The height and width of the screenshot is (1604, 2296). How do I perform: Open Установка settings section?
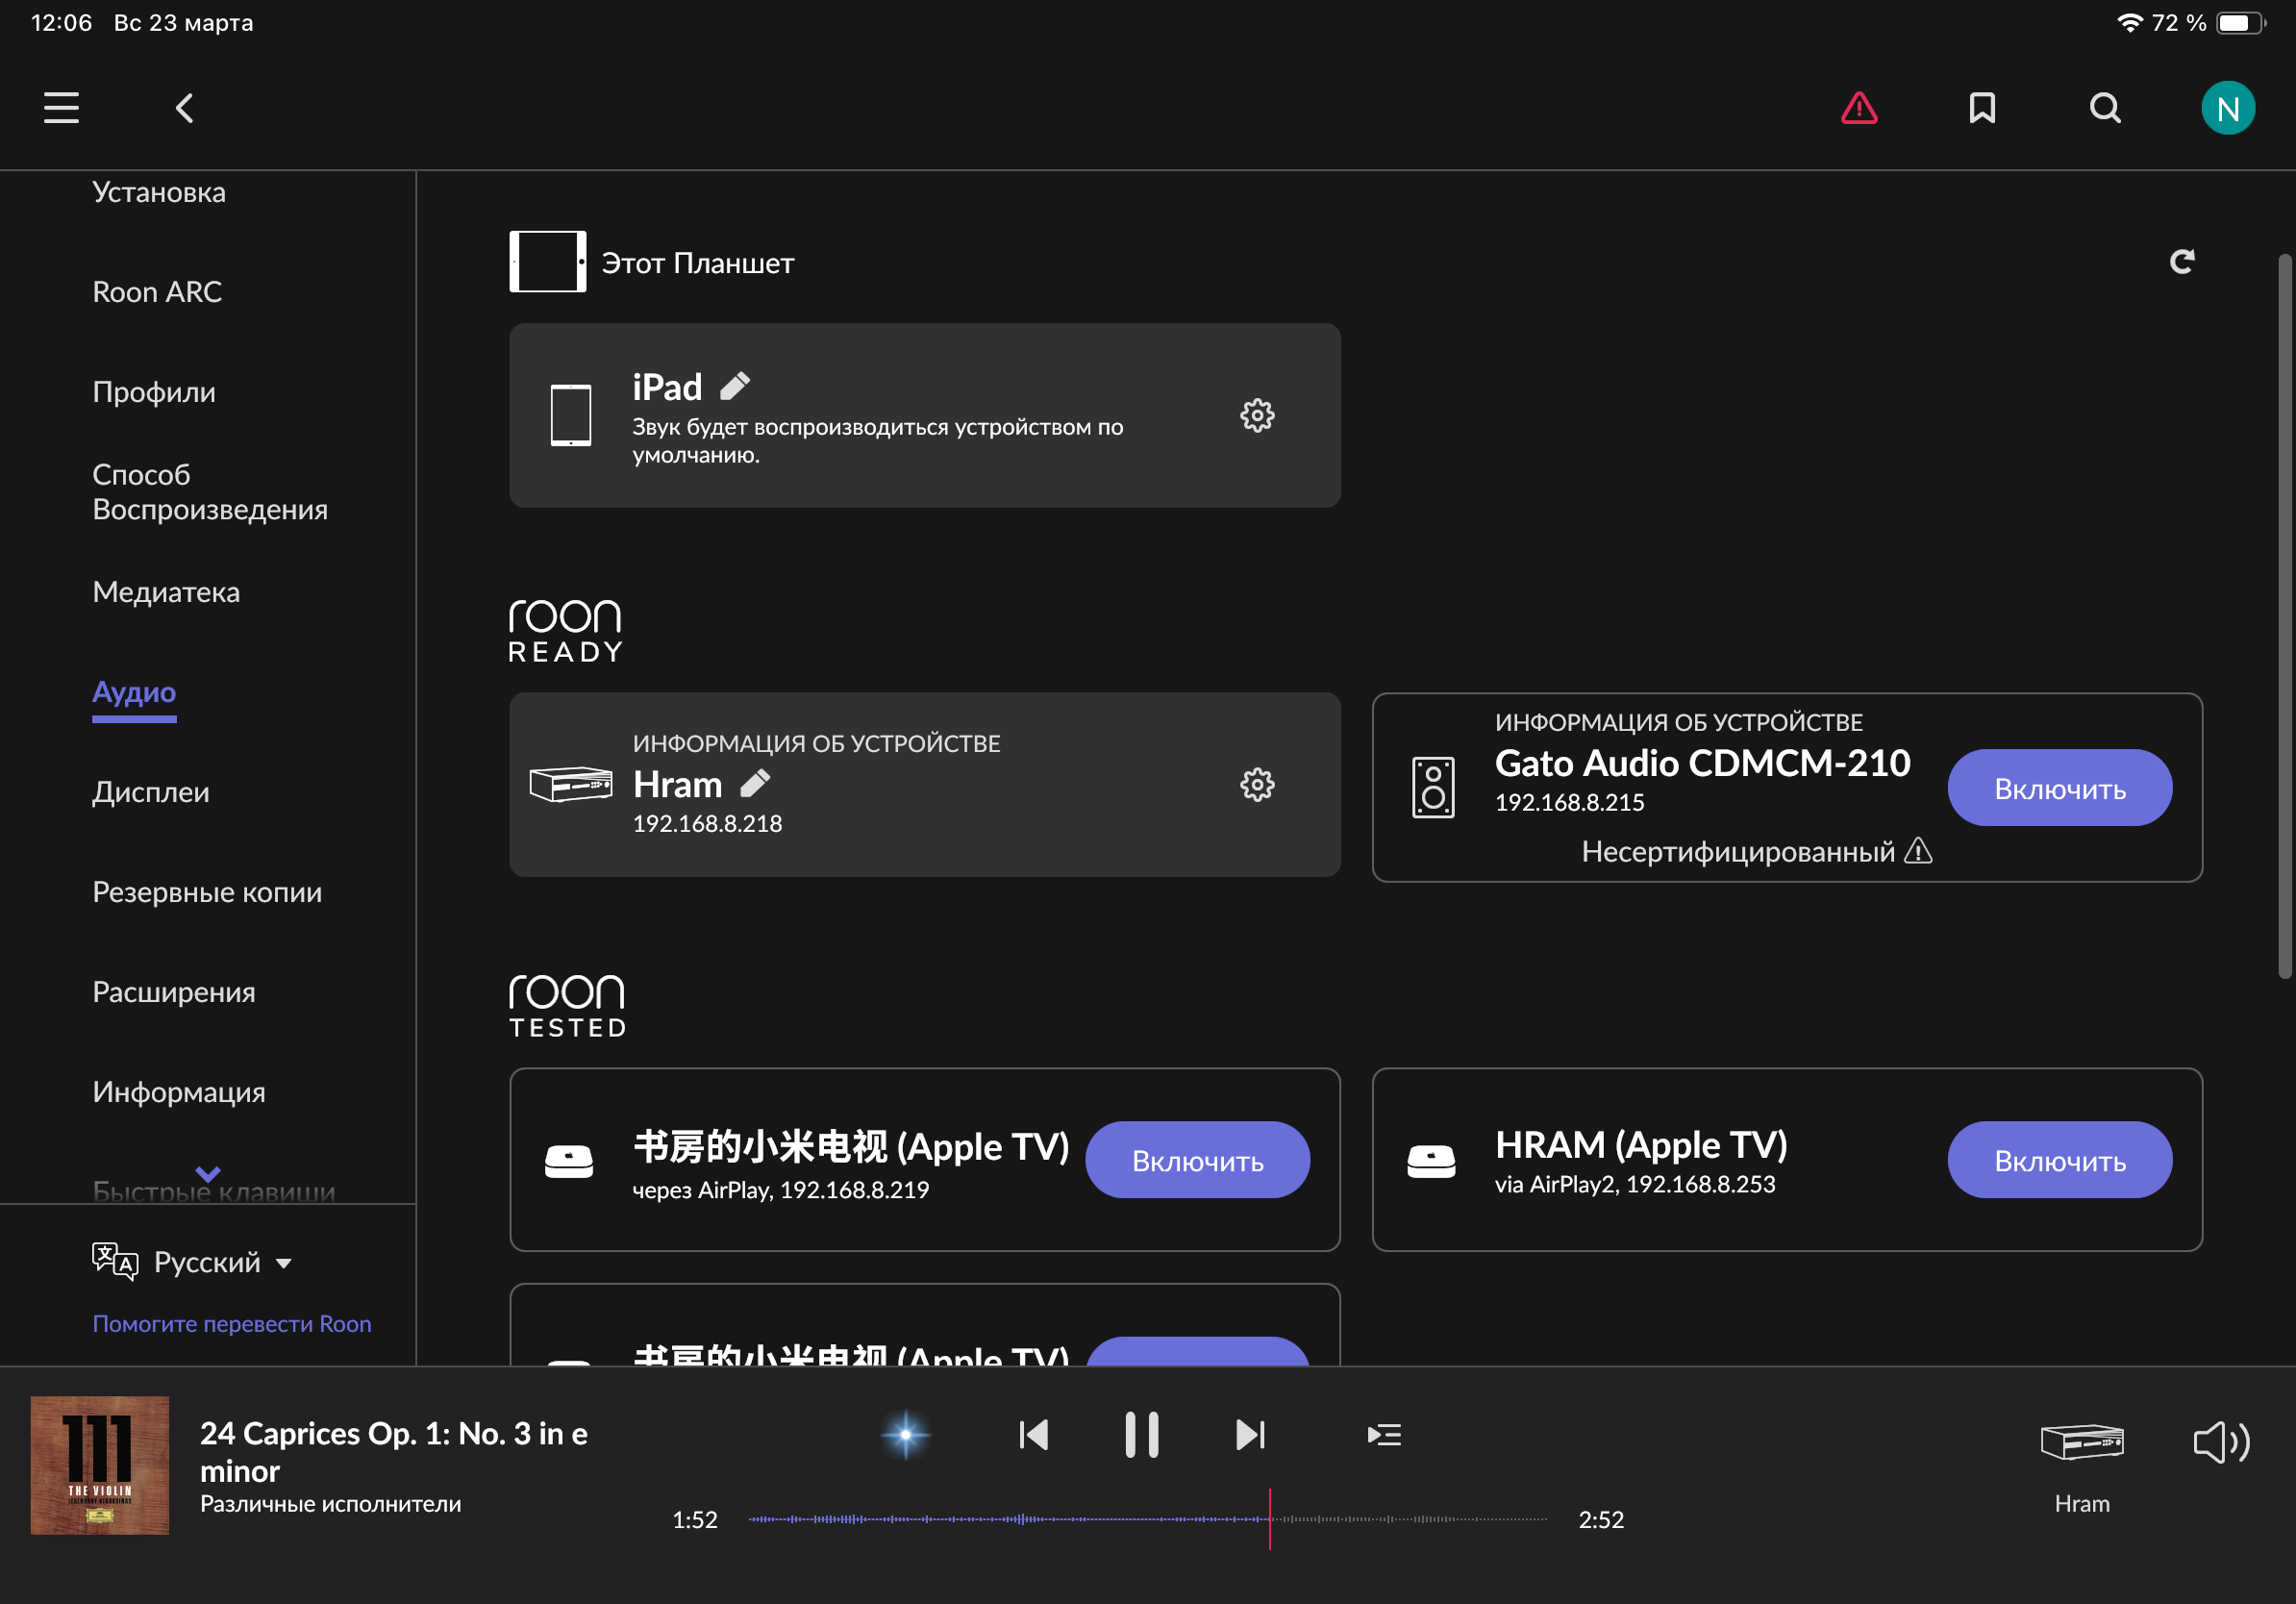(159, 192)
